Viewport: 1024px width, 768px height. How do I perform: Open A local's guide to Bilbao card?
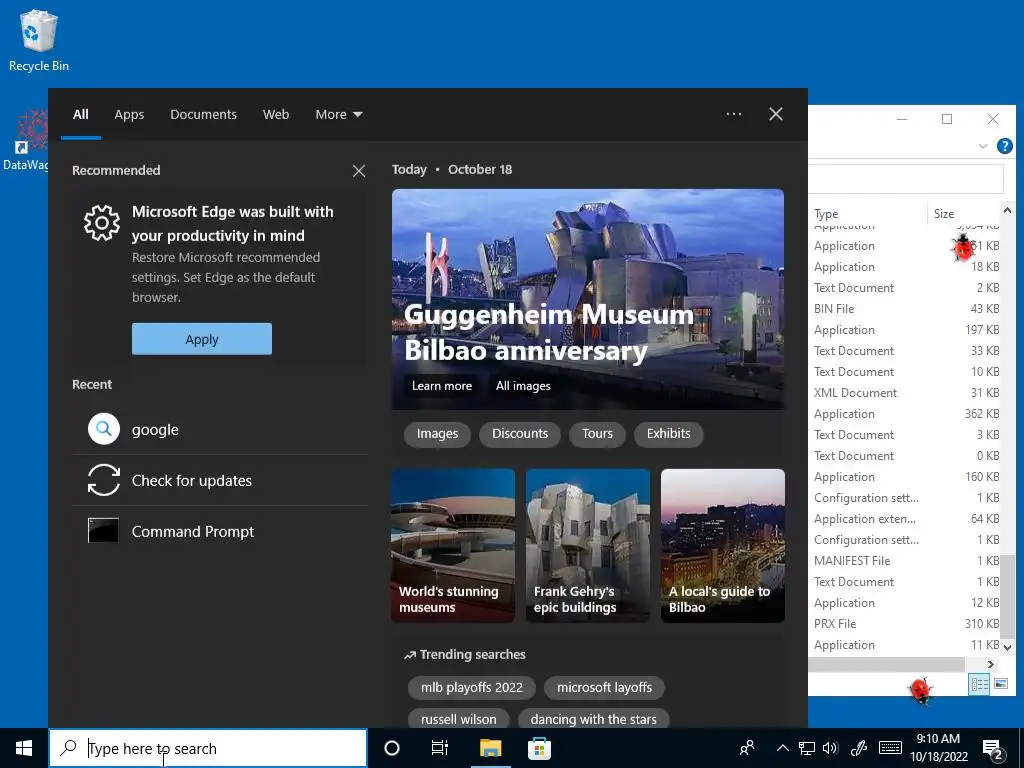click(x=723, y=545)
